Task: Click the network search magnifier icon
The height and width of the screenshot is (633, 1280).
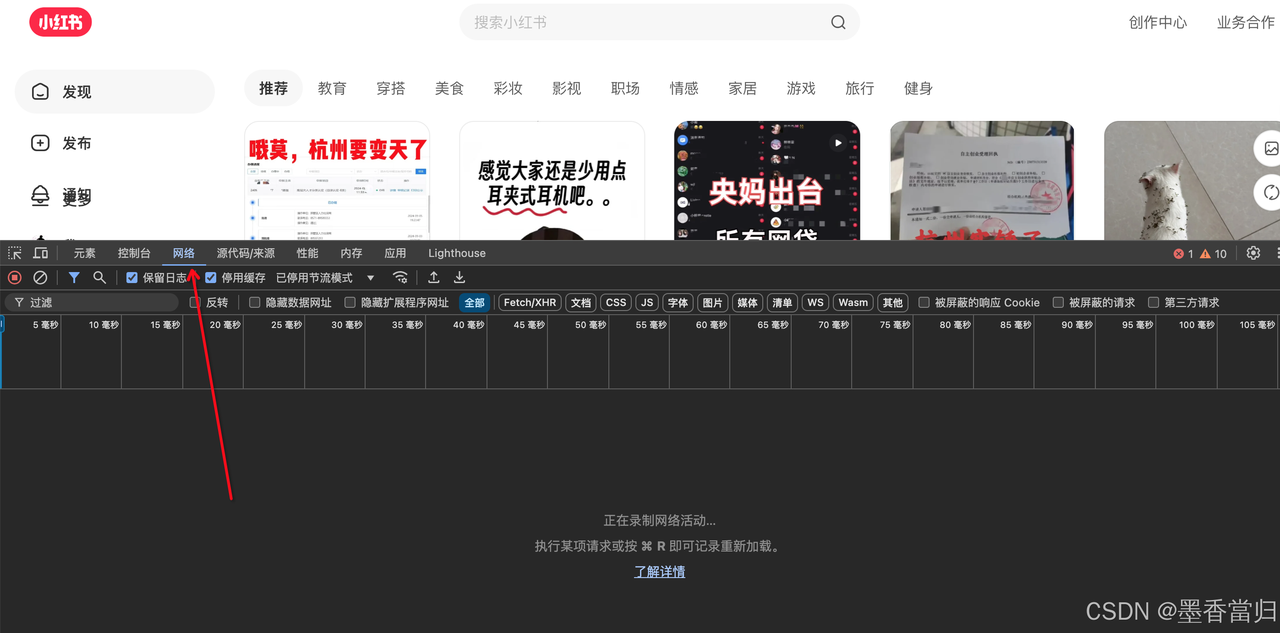Action: (99, 277)
